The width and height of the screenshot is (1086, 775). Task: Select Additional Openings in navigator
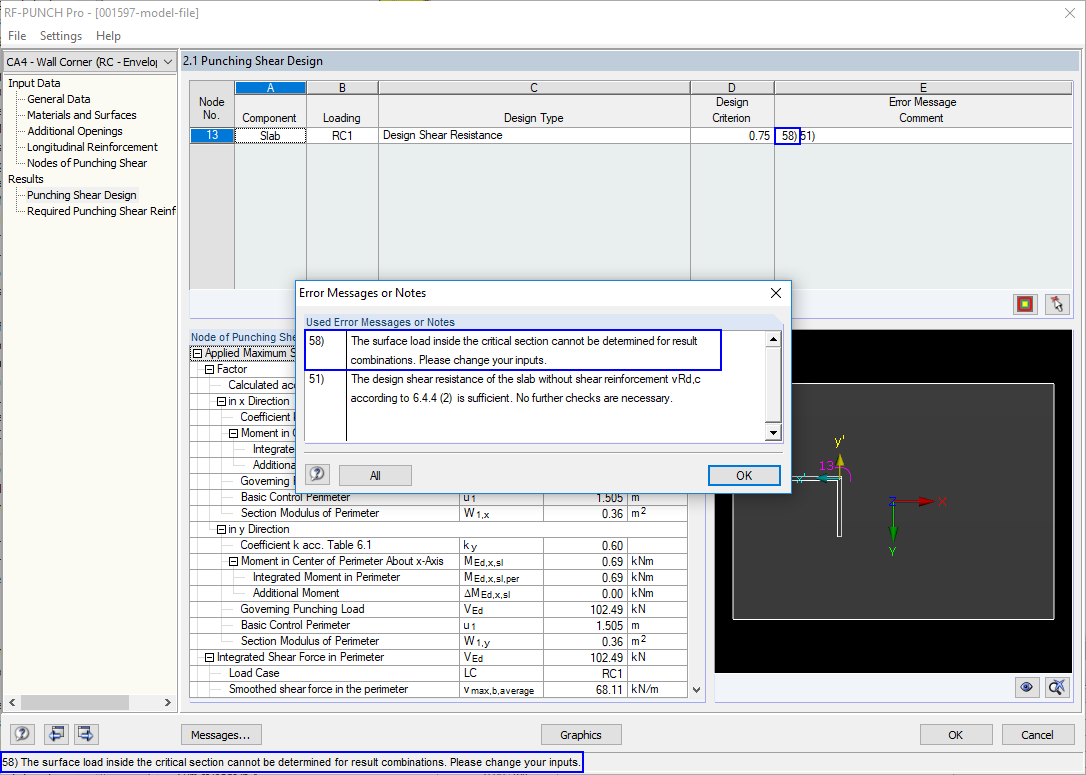pyautogui.click(x=75, y=131)
